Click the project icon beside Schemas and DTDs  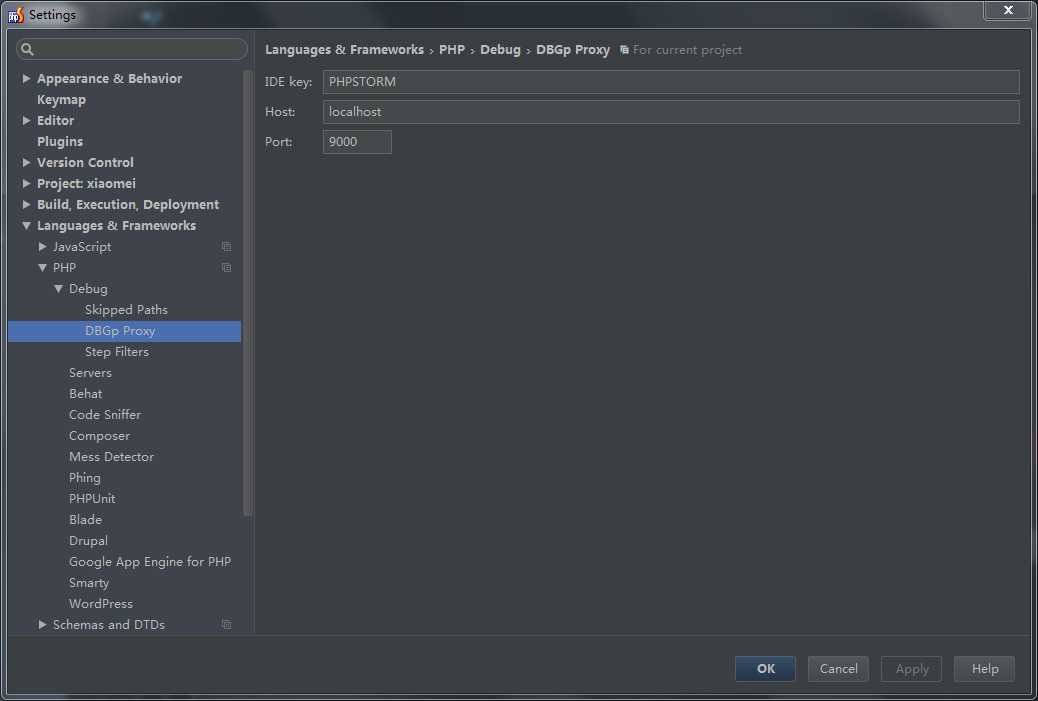[x=226, y=624]
